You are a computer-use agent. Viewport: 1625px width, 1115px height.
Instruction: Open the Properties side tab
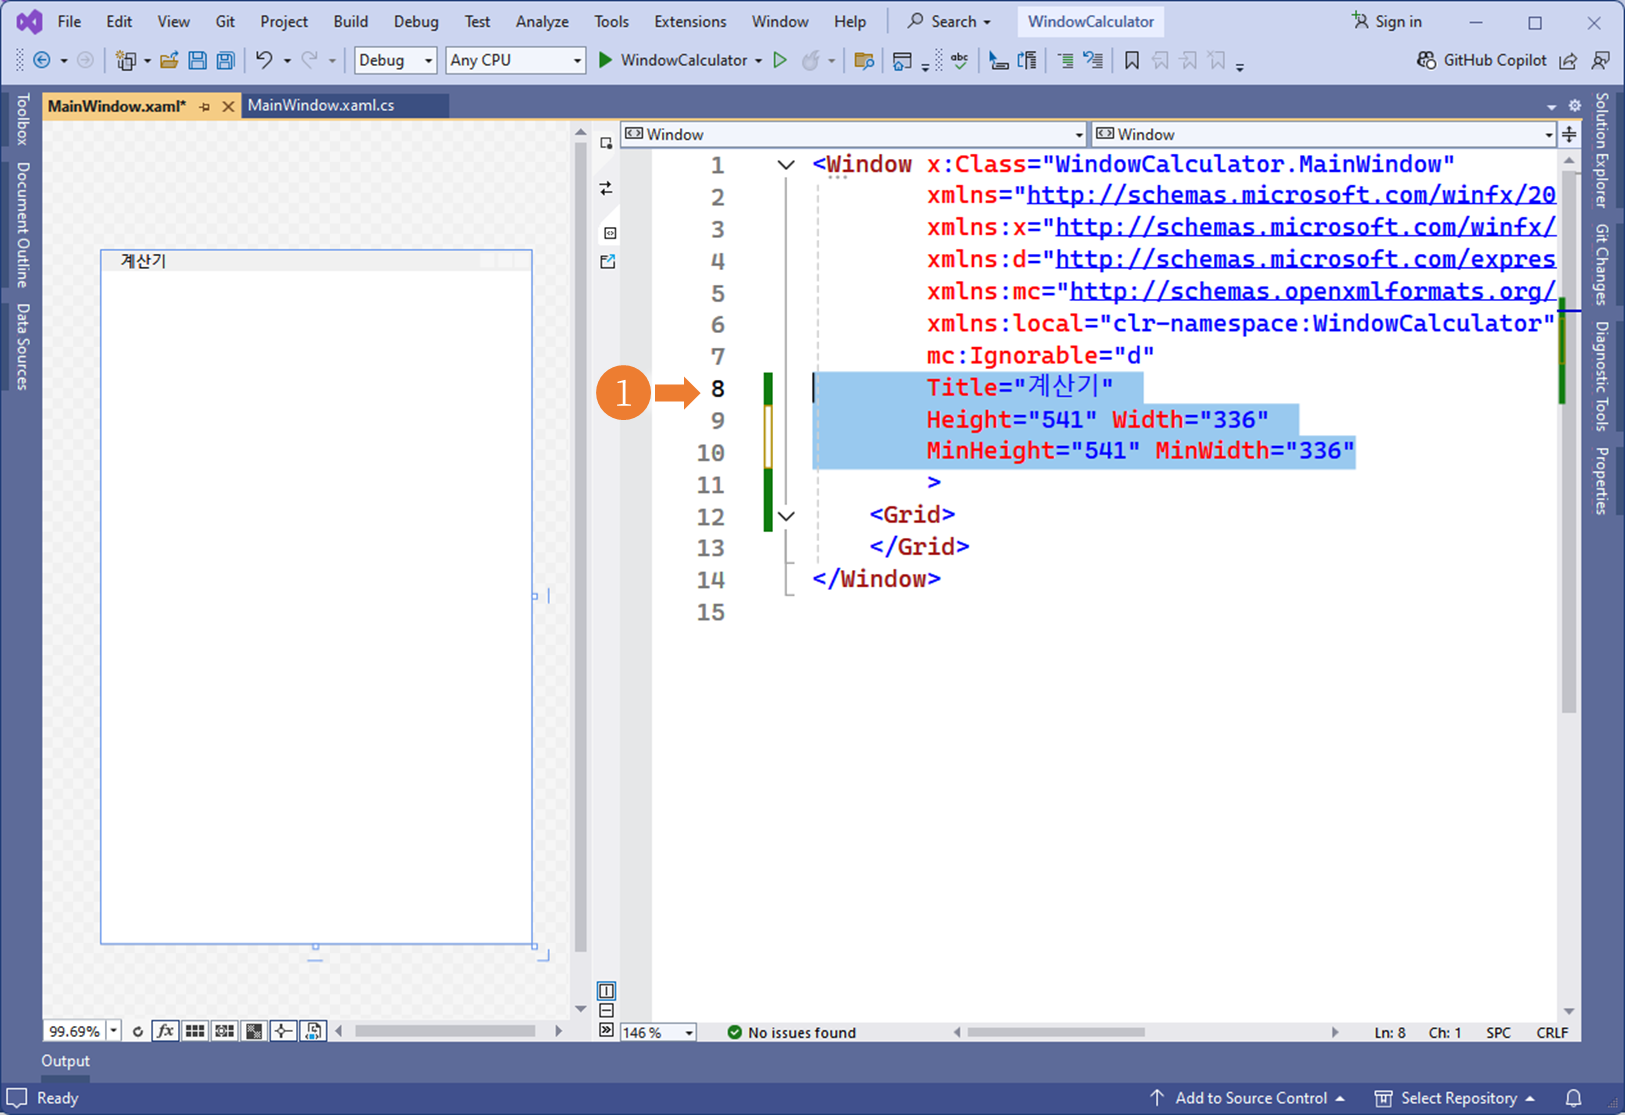[1602, 480]
